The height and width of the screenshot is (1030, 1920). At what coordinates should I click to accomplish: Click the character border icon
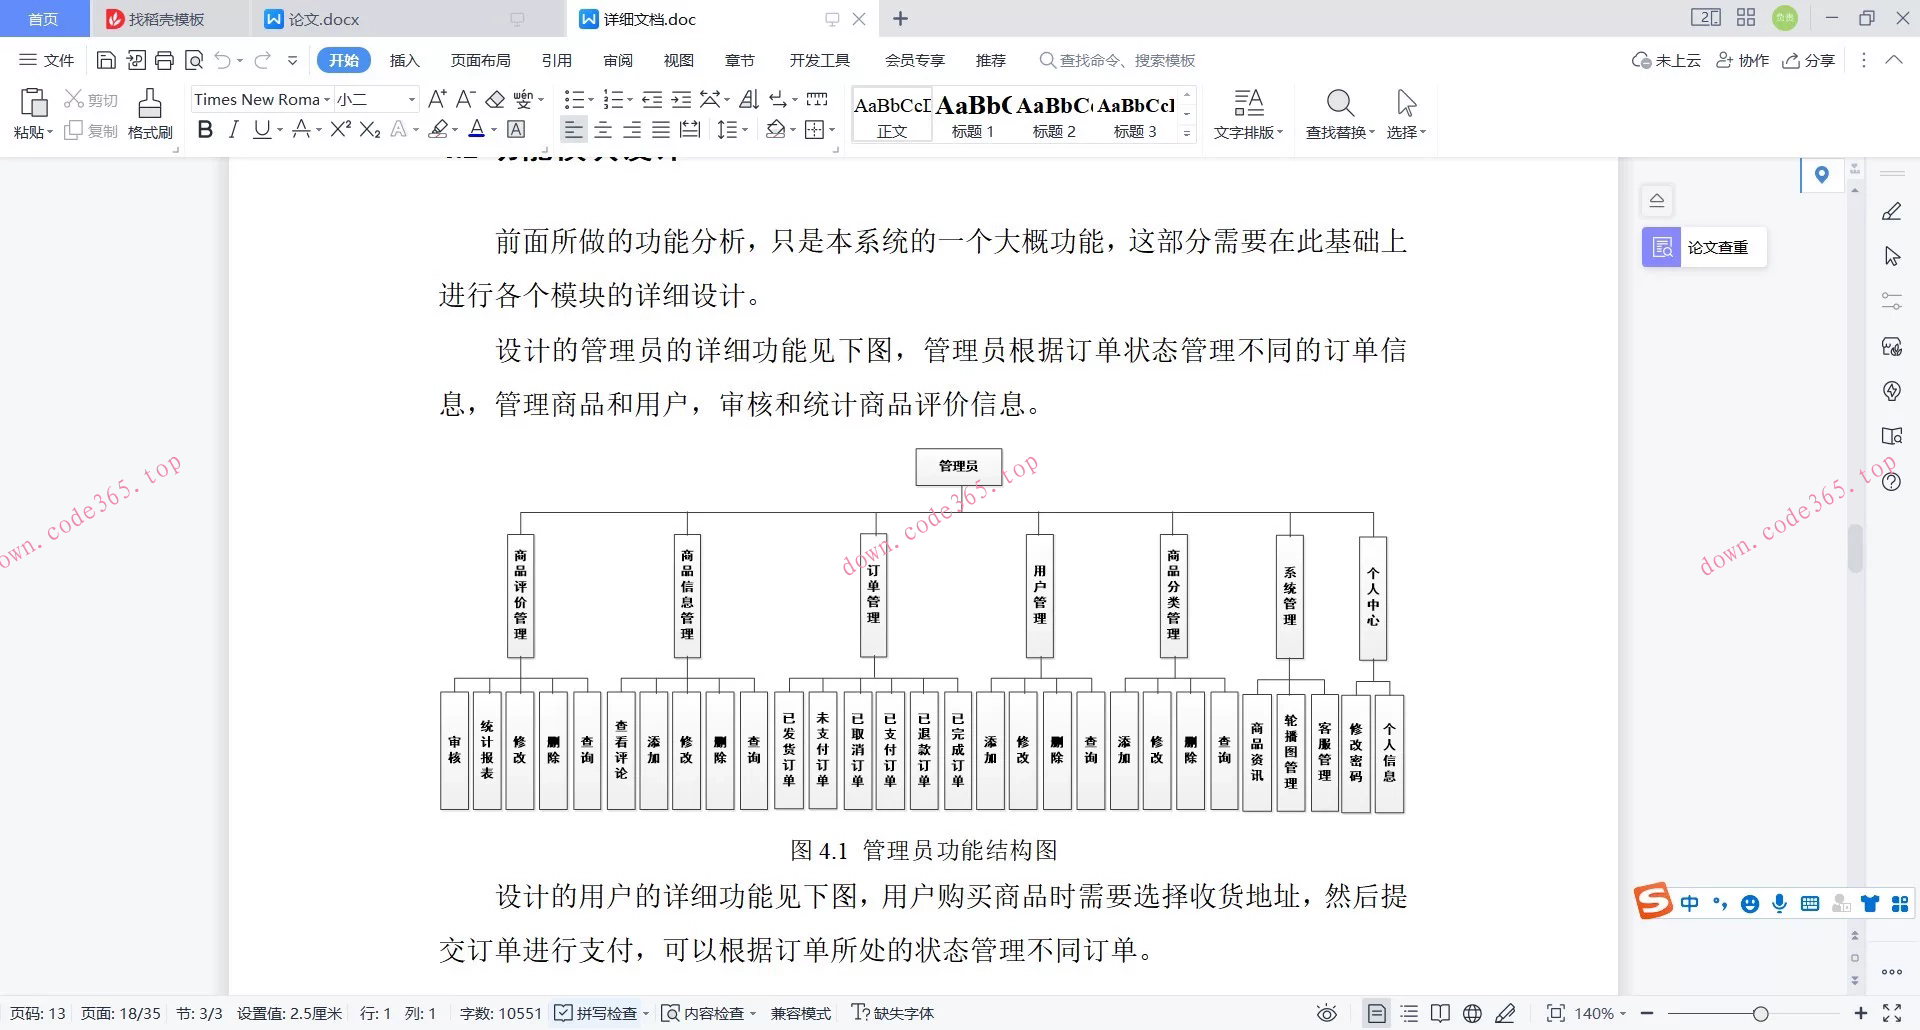pyautogui.click(x=516, y=129)
